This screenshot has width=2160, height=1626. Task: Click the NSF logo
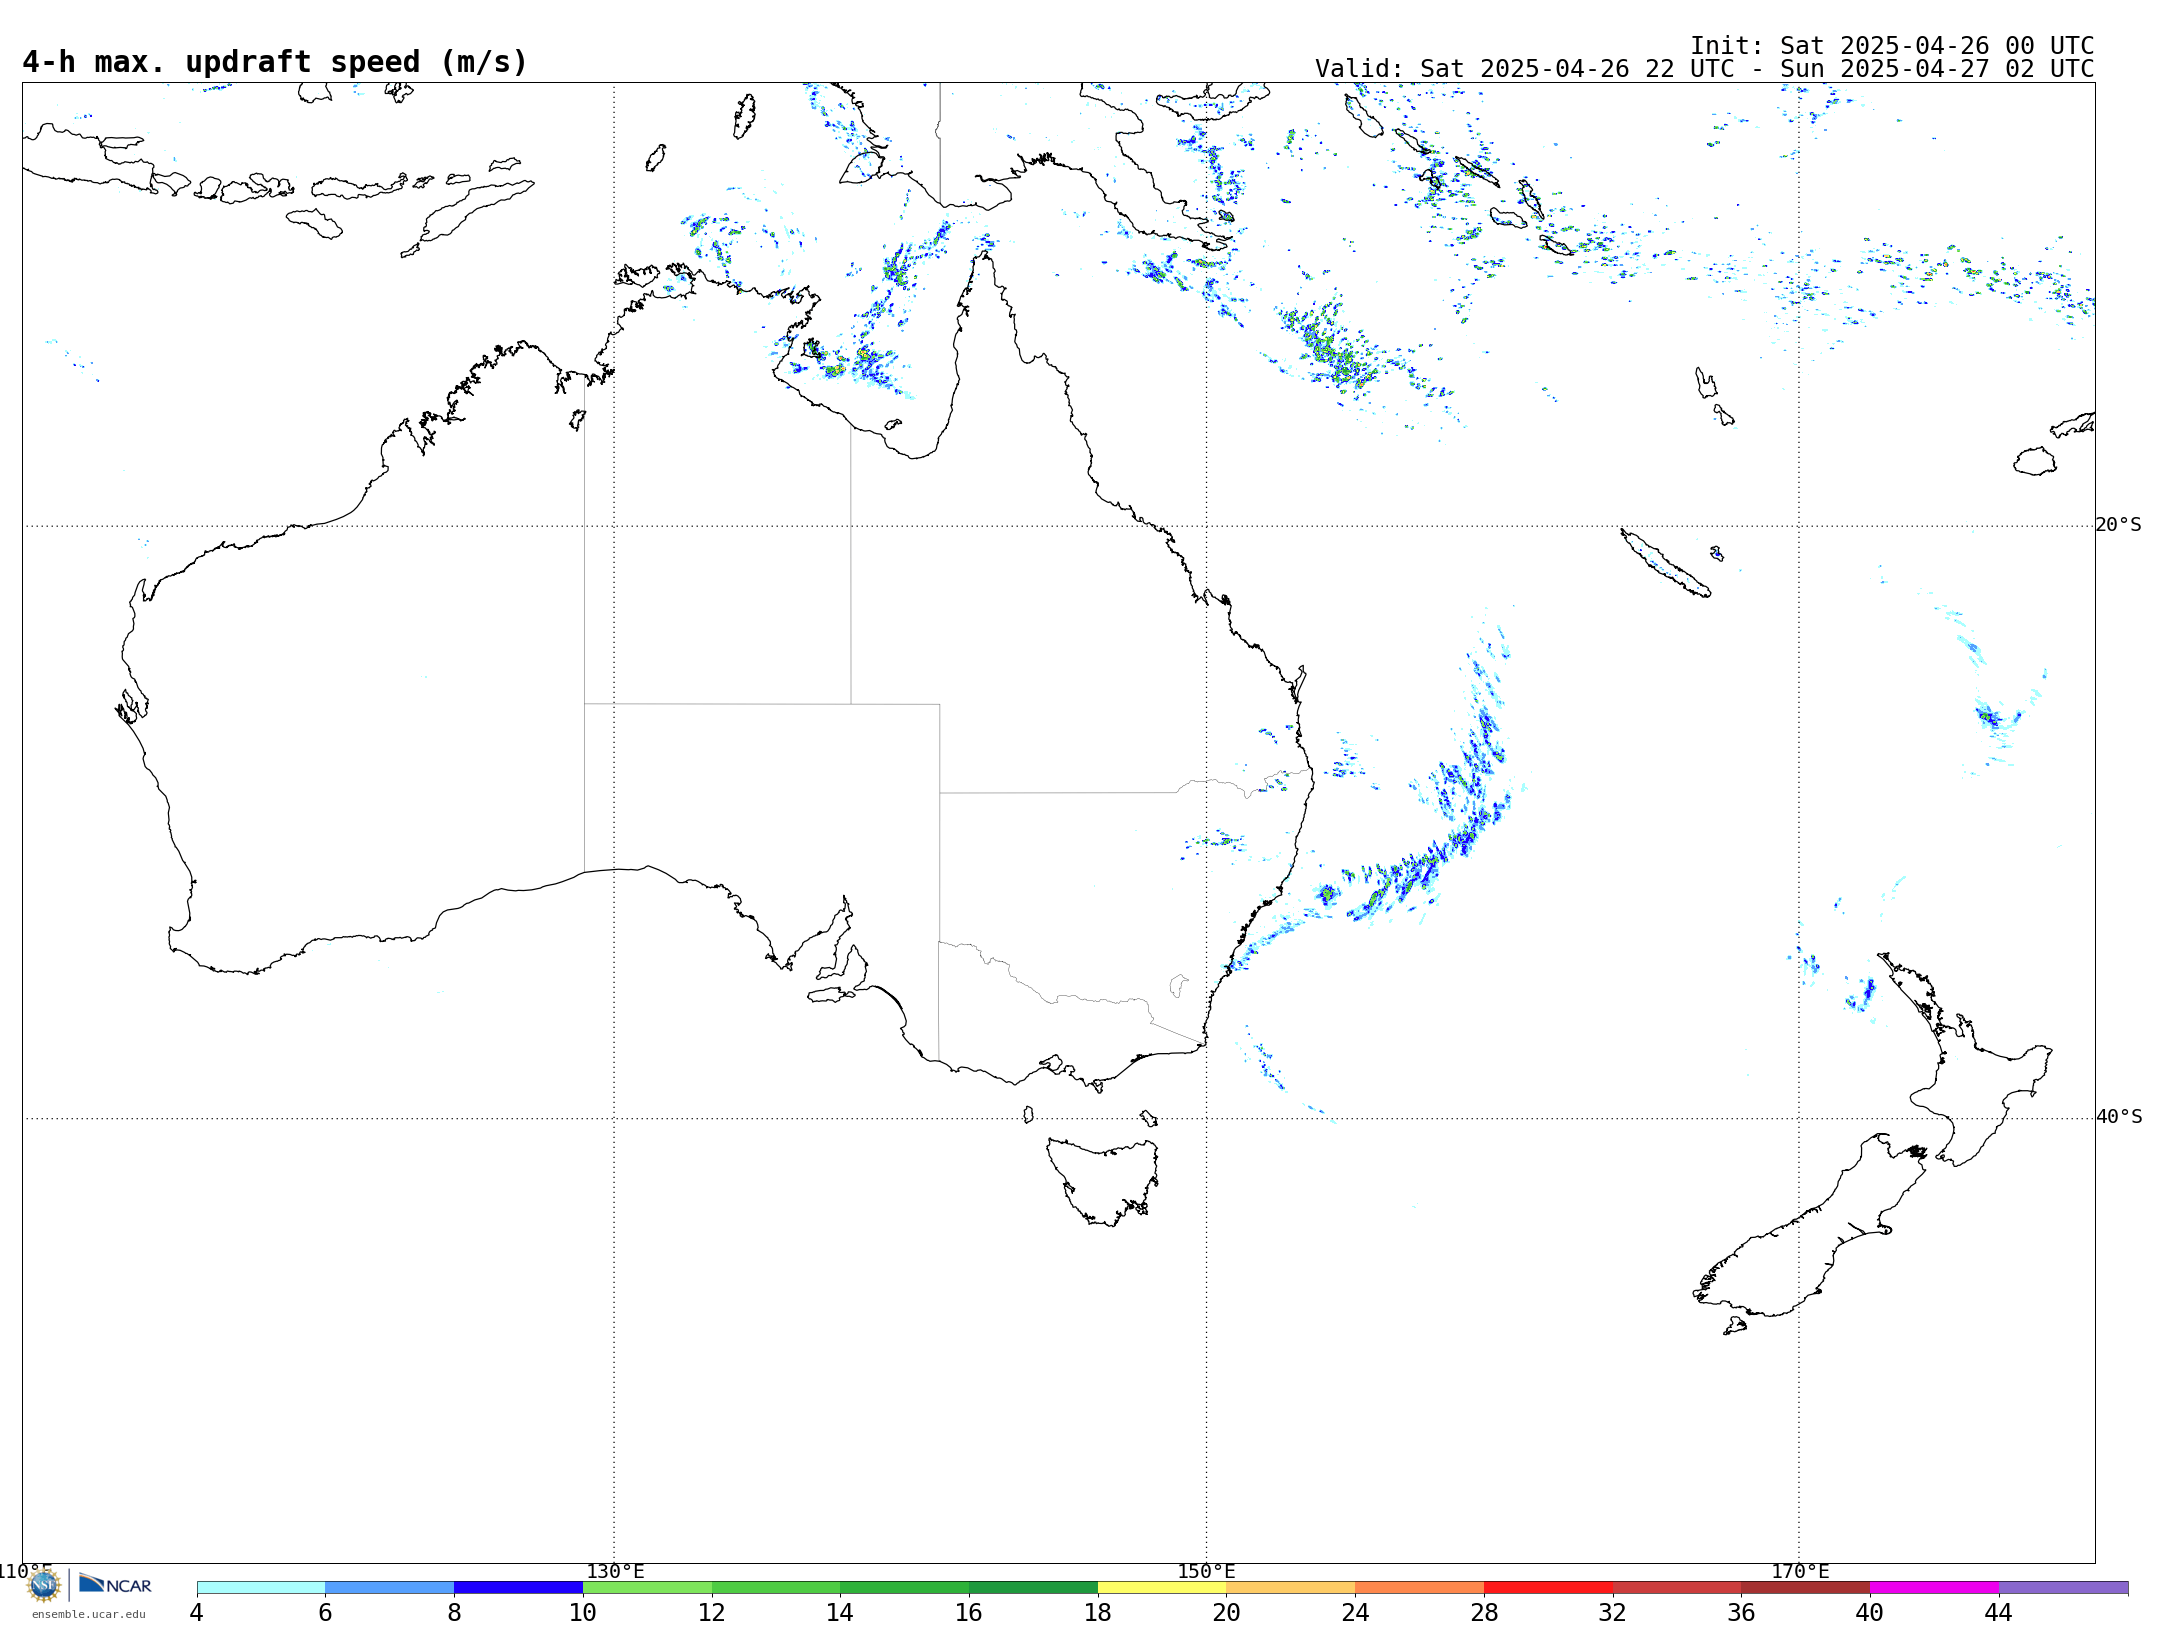(44, 1585)
